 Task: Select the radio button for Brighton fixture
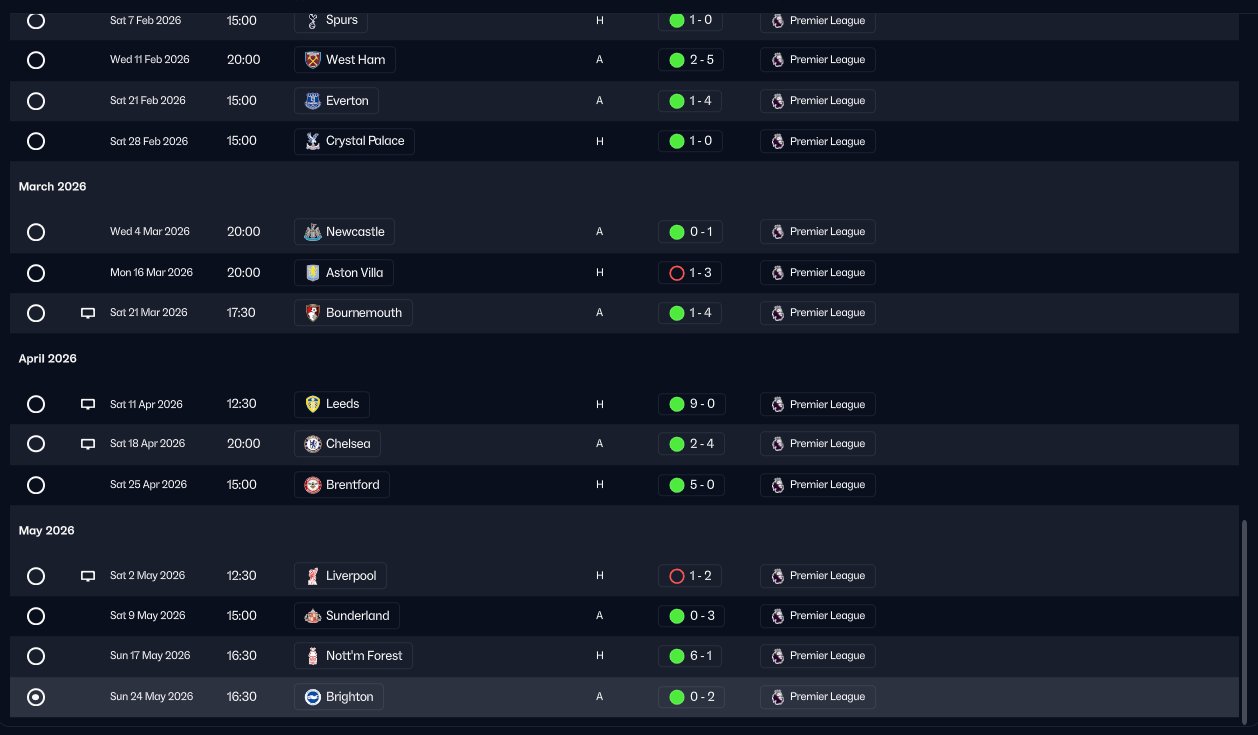(x=36, y=697)
